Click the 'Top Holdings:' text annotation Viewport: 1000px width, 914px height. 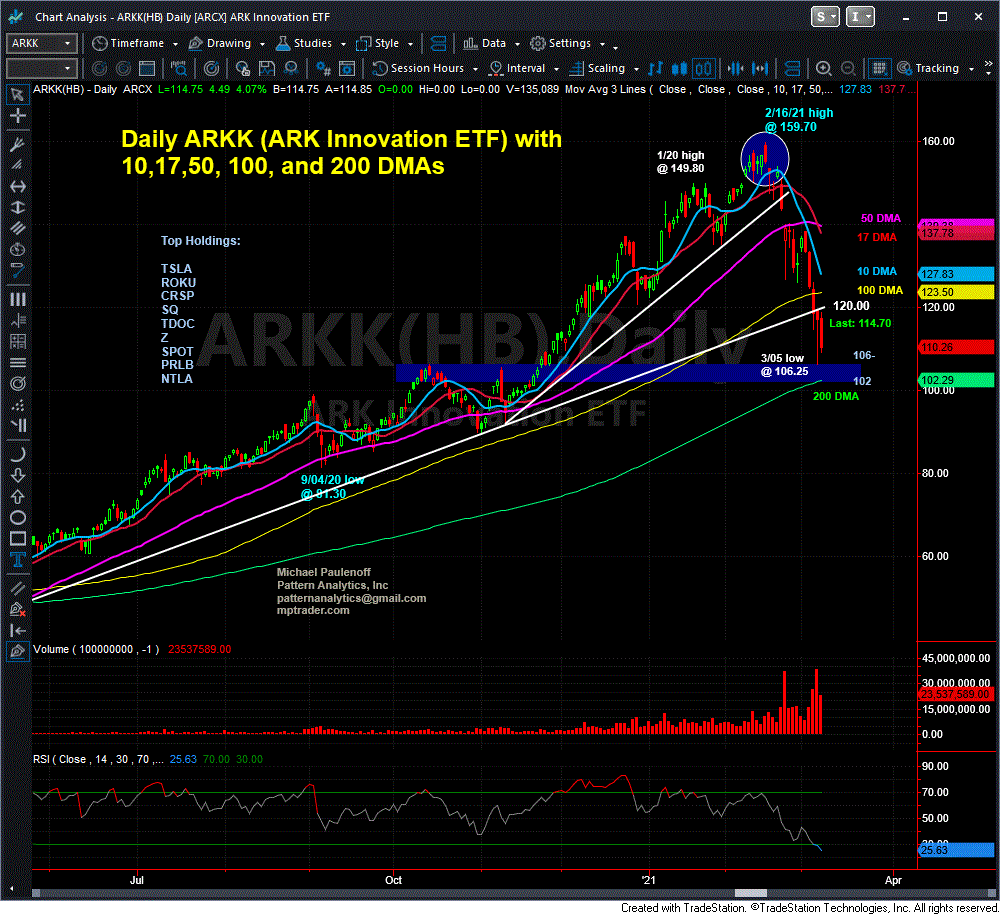pos(200,241)
